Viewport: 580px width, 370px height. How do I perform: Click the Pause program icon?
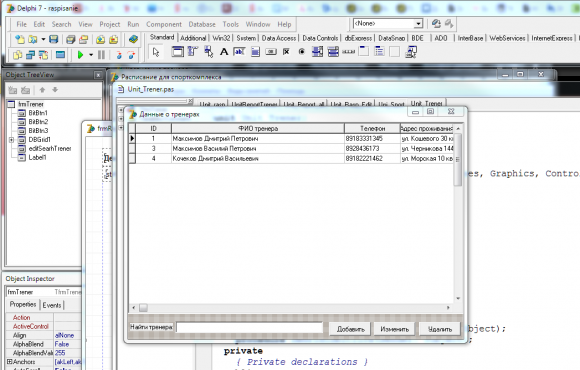click(x=101, y=55)
